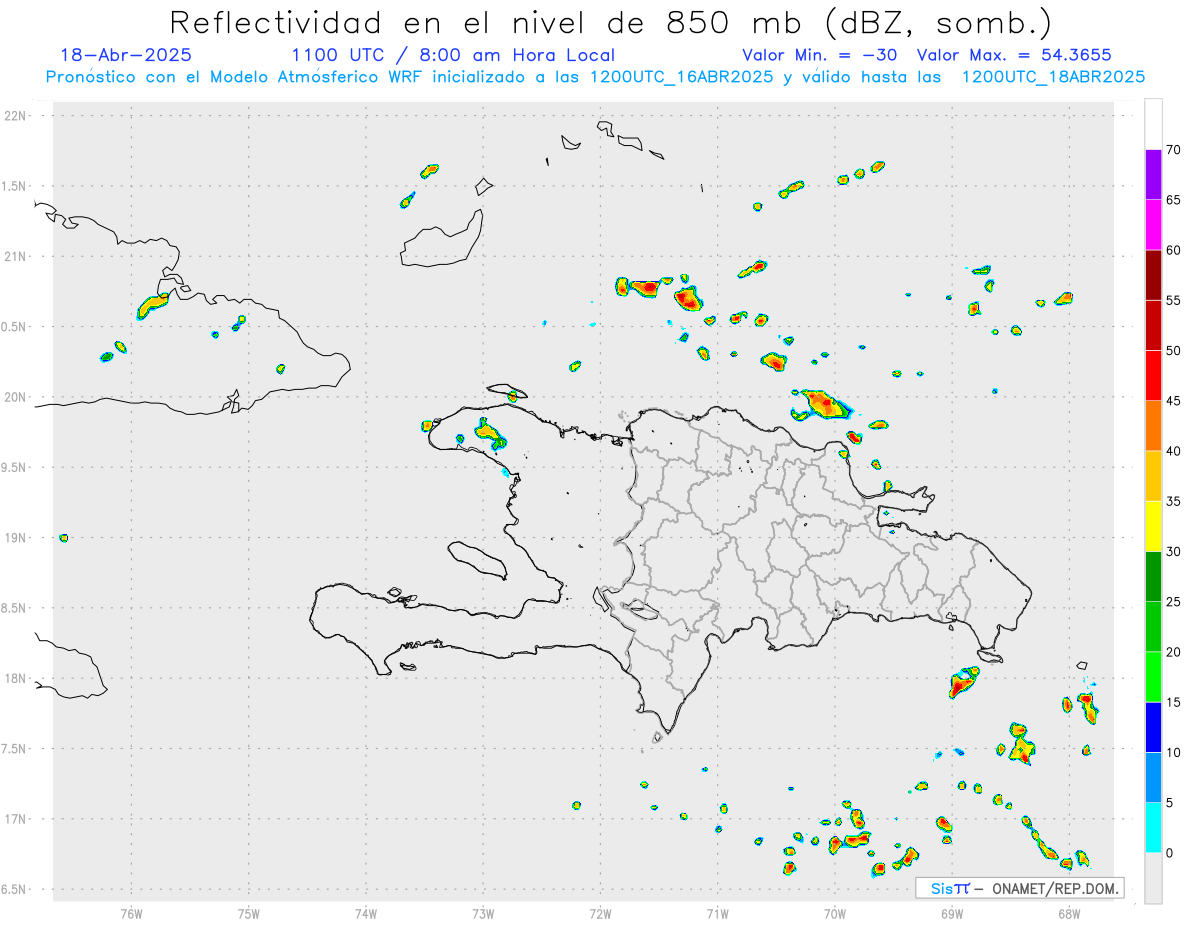Click the gold 35–40 dBZ colorbar segment
The image size is (1200, 927).
[x=1153, y=476]
